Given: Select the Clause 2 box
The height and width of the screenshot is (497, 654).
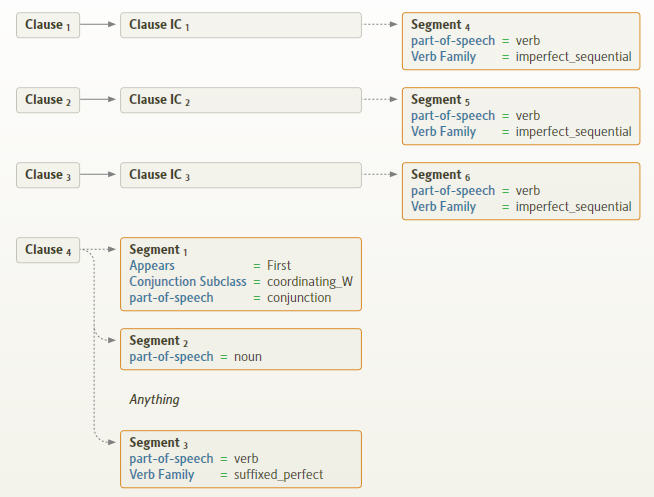Looking at the screenshot, I should pyautogui.click(x=46, y=100).
